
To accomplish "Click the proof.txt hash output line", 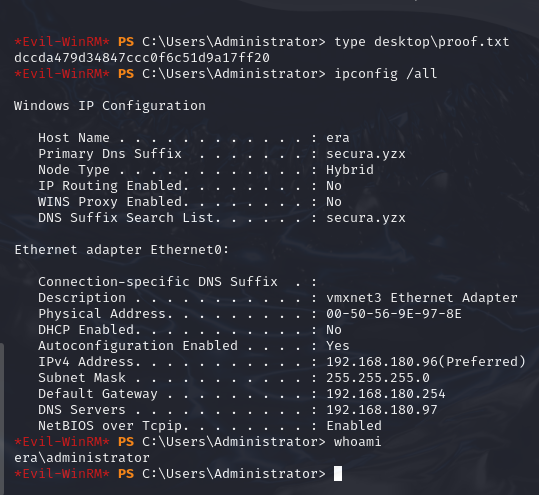I will [142, 58].
